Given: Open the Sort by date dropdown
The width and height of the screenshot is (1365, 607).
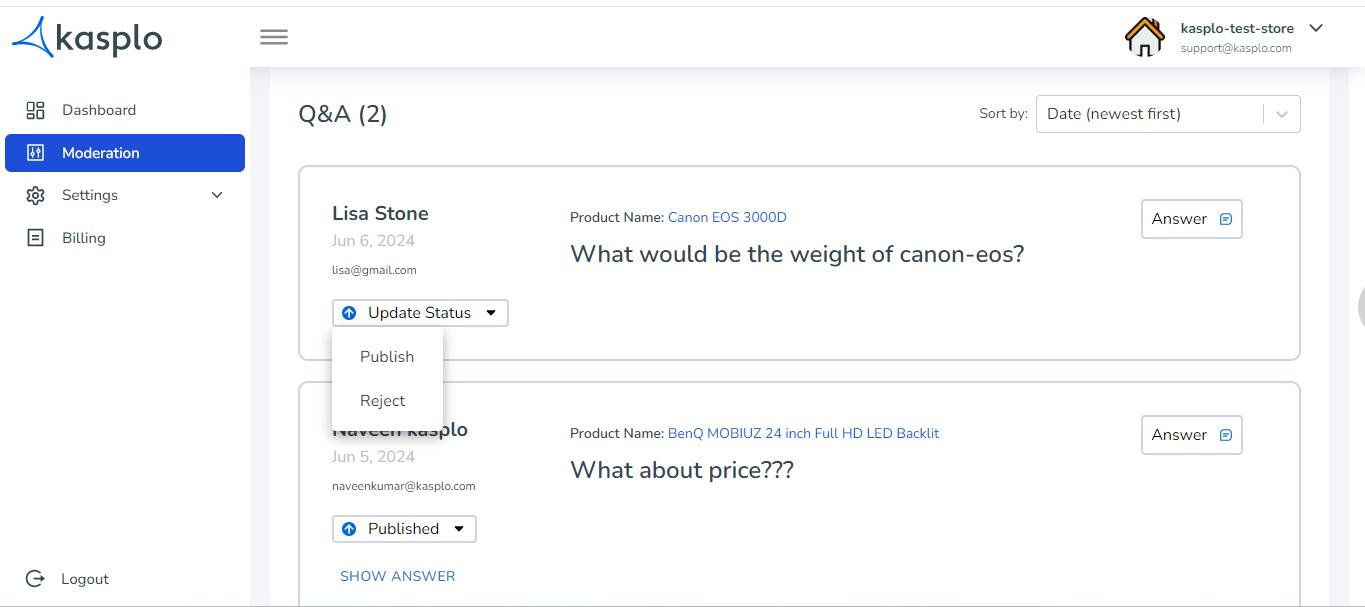Looking at the screenshot, I should (x=1168, y=114).
